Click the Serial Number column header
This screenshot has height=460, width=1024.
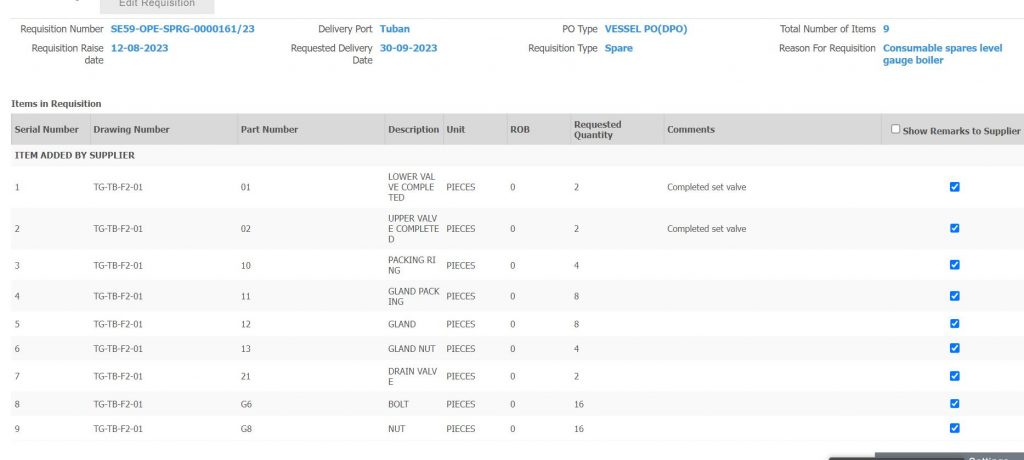[x=46, y=130]
